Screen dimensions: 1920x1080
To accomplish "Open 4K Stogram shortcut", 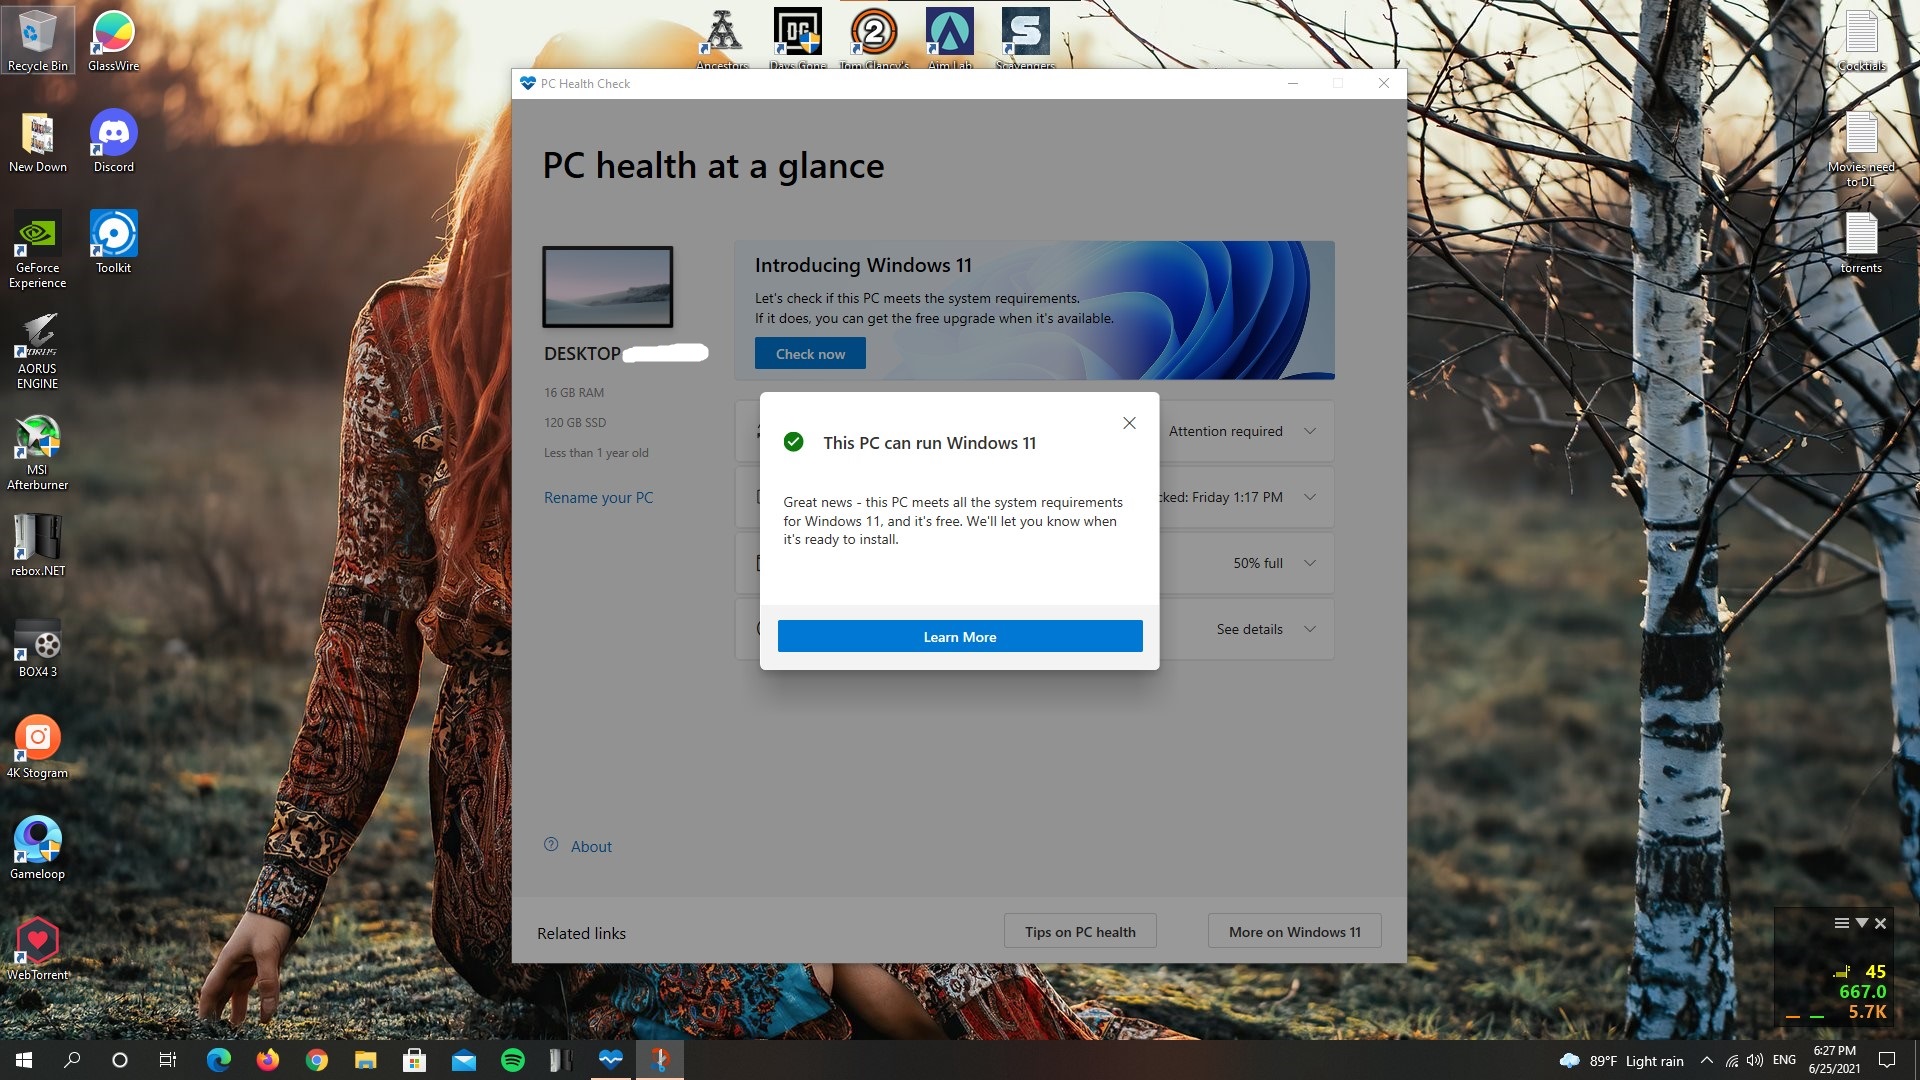I will click(37, 747).
